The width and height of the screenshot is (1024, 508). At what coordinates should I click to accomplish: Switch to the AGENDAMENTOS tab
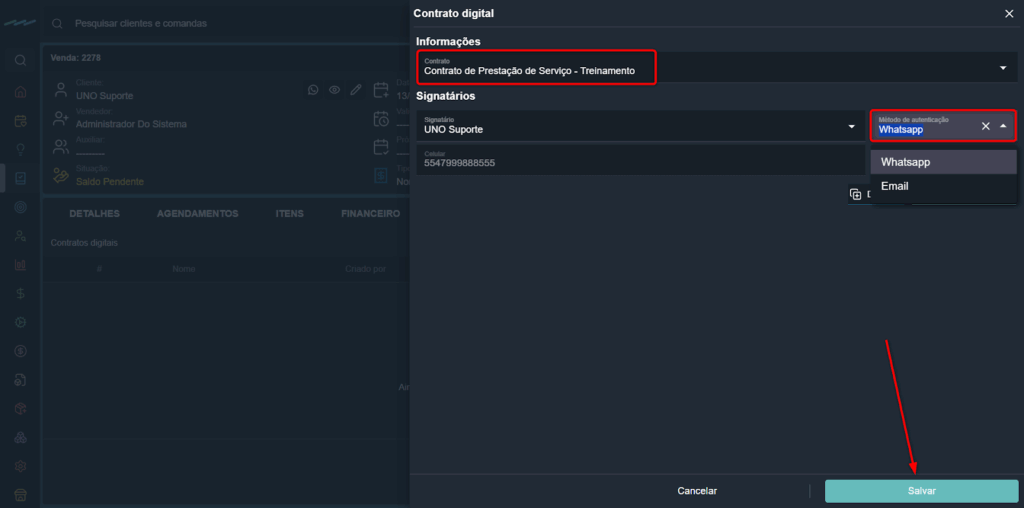pyautogui.click(x=197, y=214)
